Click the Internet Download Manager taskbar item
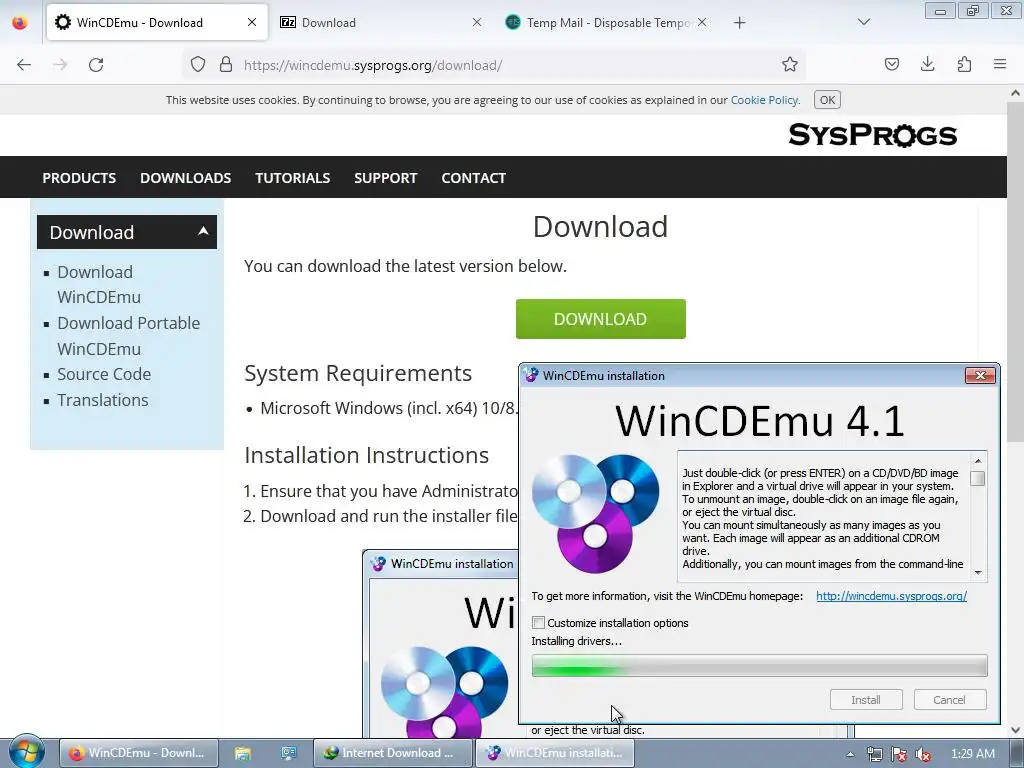 [x=392, y=753]
